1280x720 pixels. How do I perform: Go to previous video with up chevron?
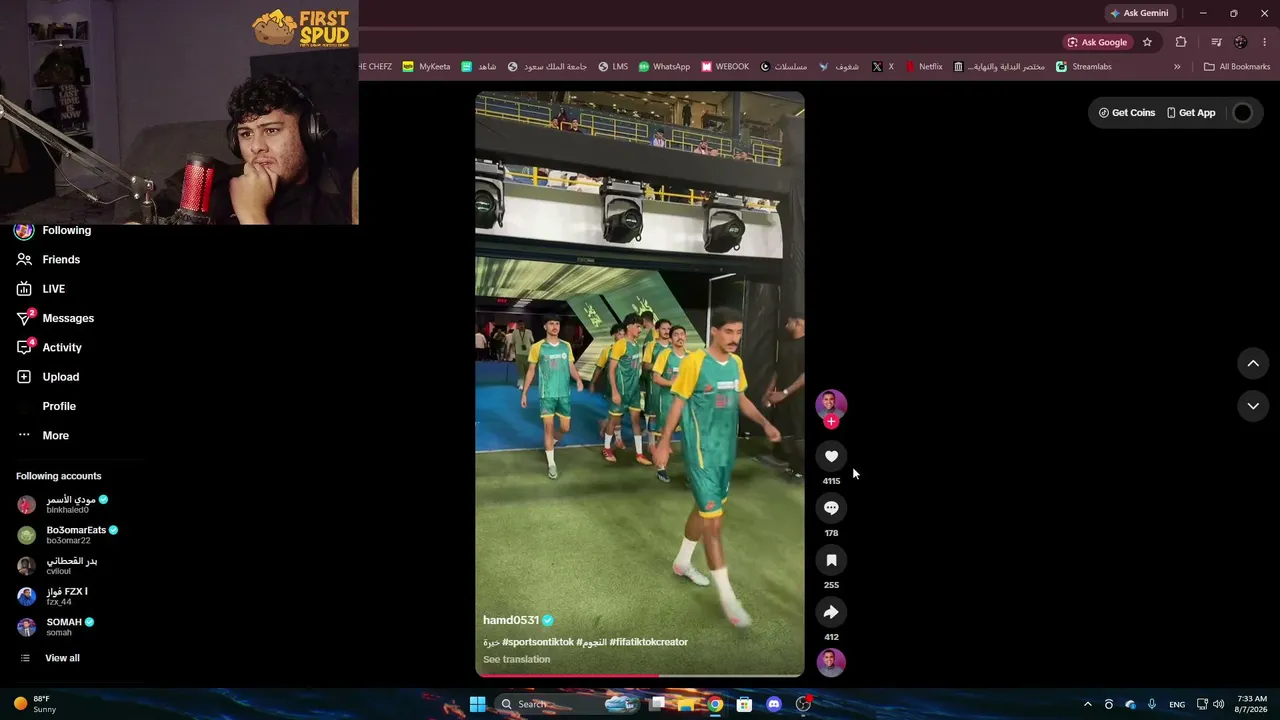point(1253,364)
